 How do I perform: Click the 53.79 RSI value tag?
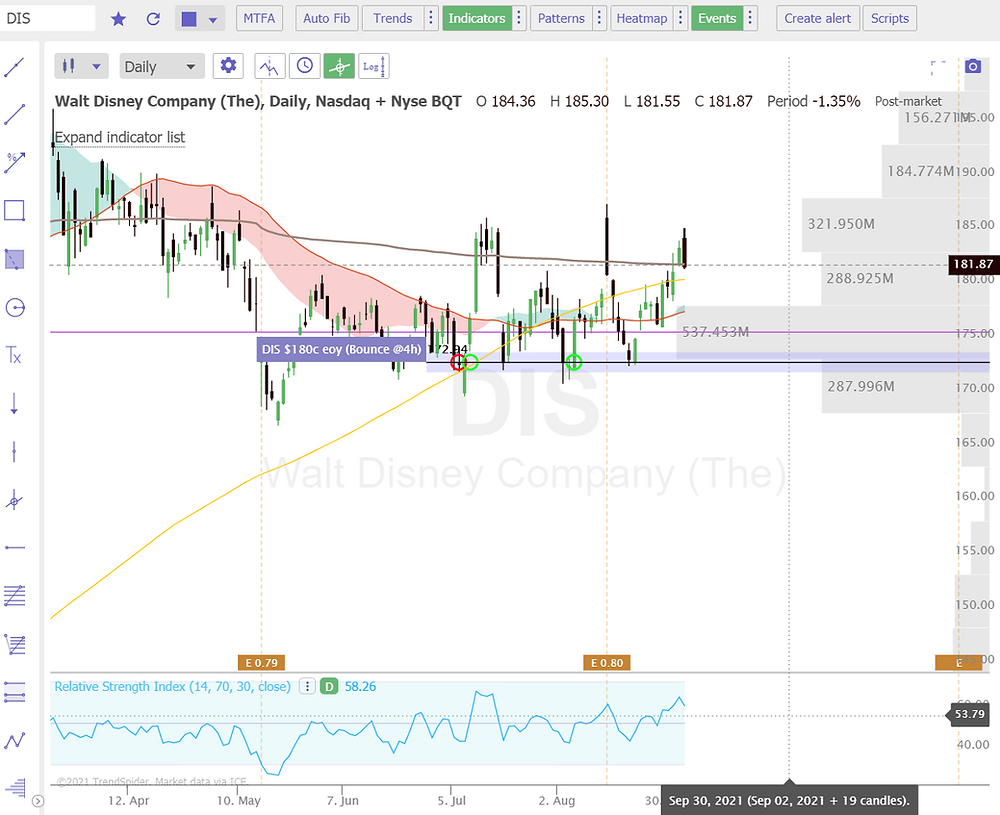click(x=969, y=714)
